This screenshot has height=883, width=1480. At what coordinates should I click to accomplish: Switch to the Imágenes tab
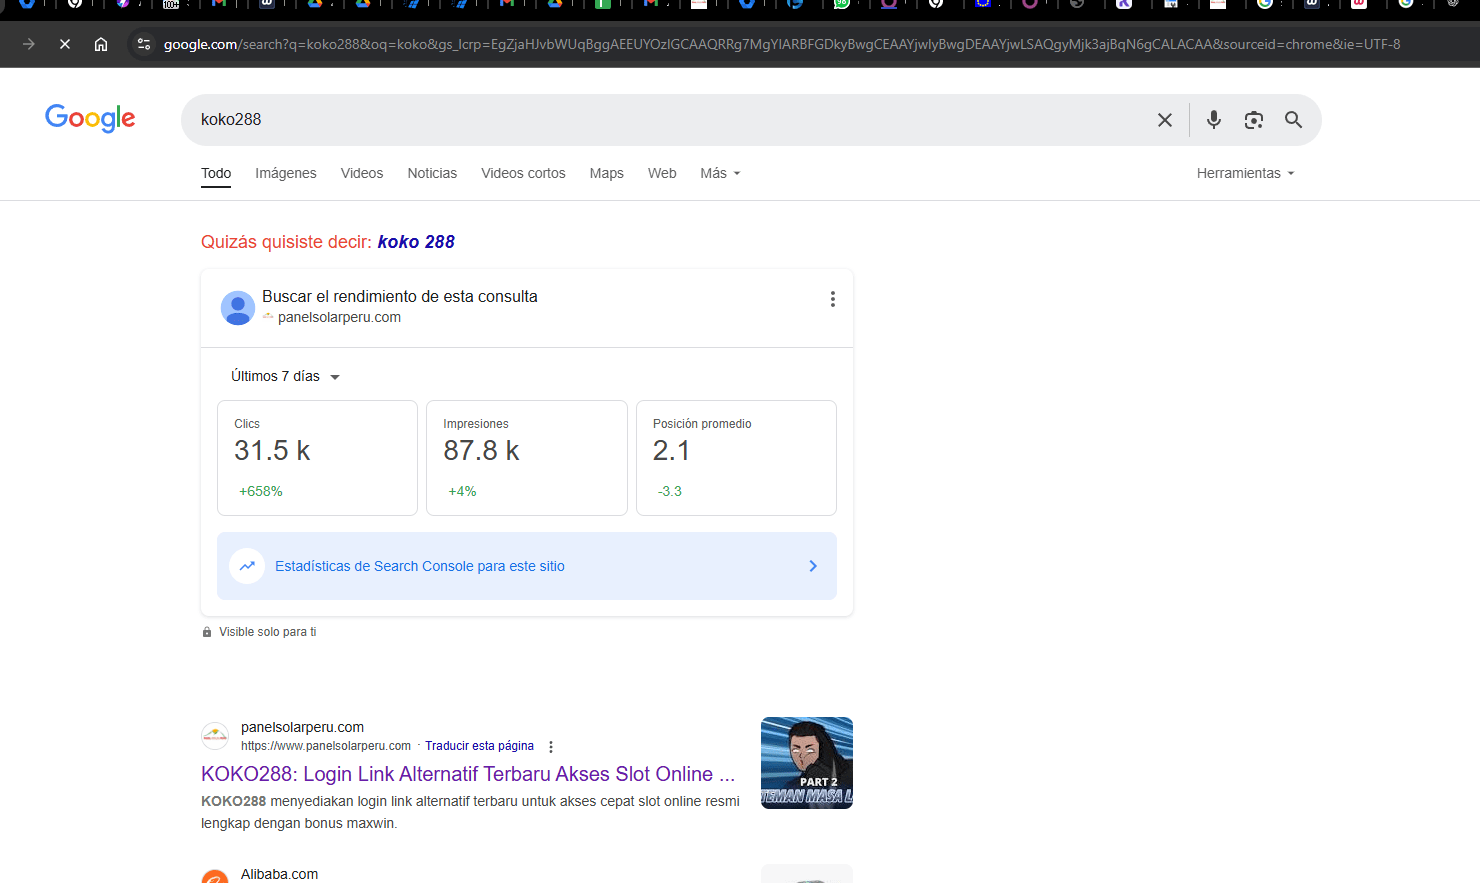coord(286,174)
